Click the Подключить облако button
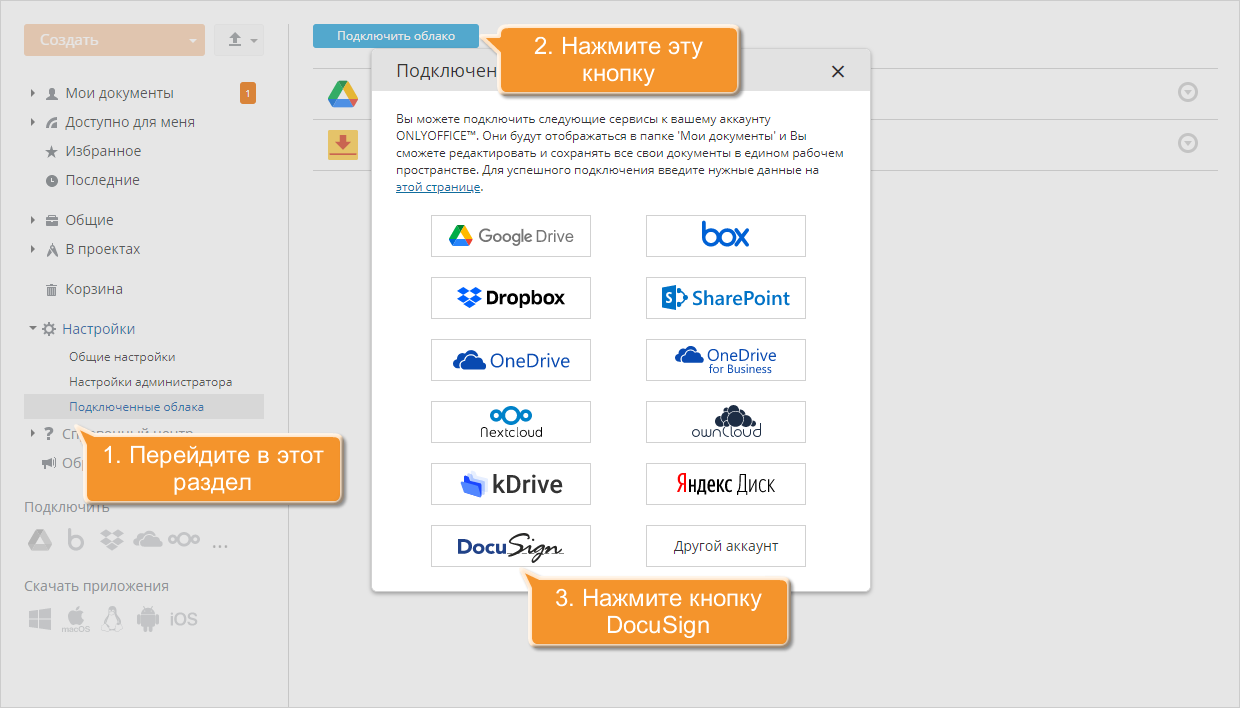This screenshot has width=1240, height=708. click(x=396, y=36)
